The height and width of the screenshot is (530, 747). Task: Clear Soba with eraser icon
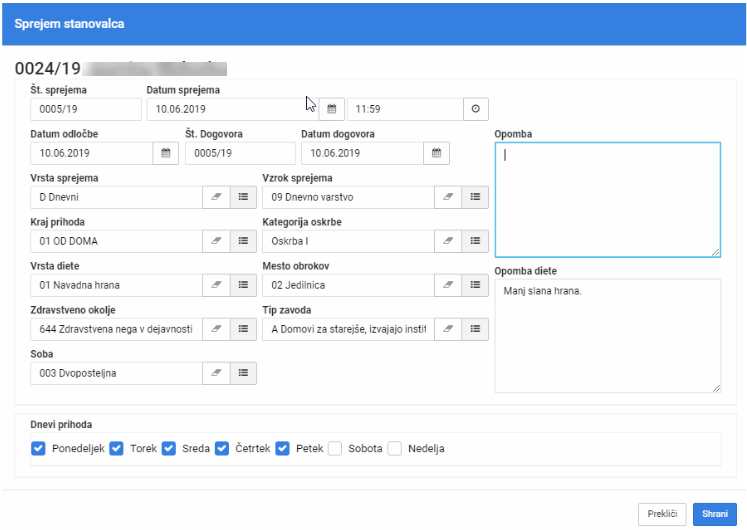(x=216, y=373)
